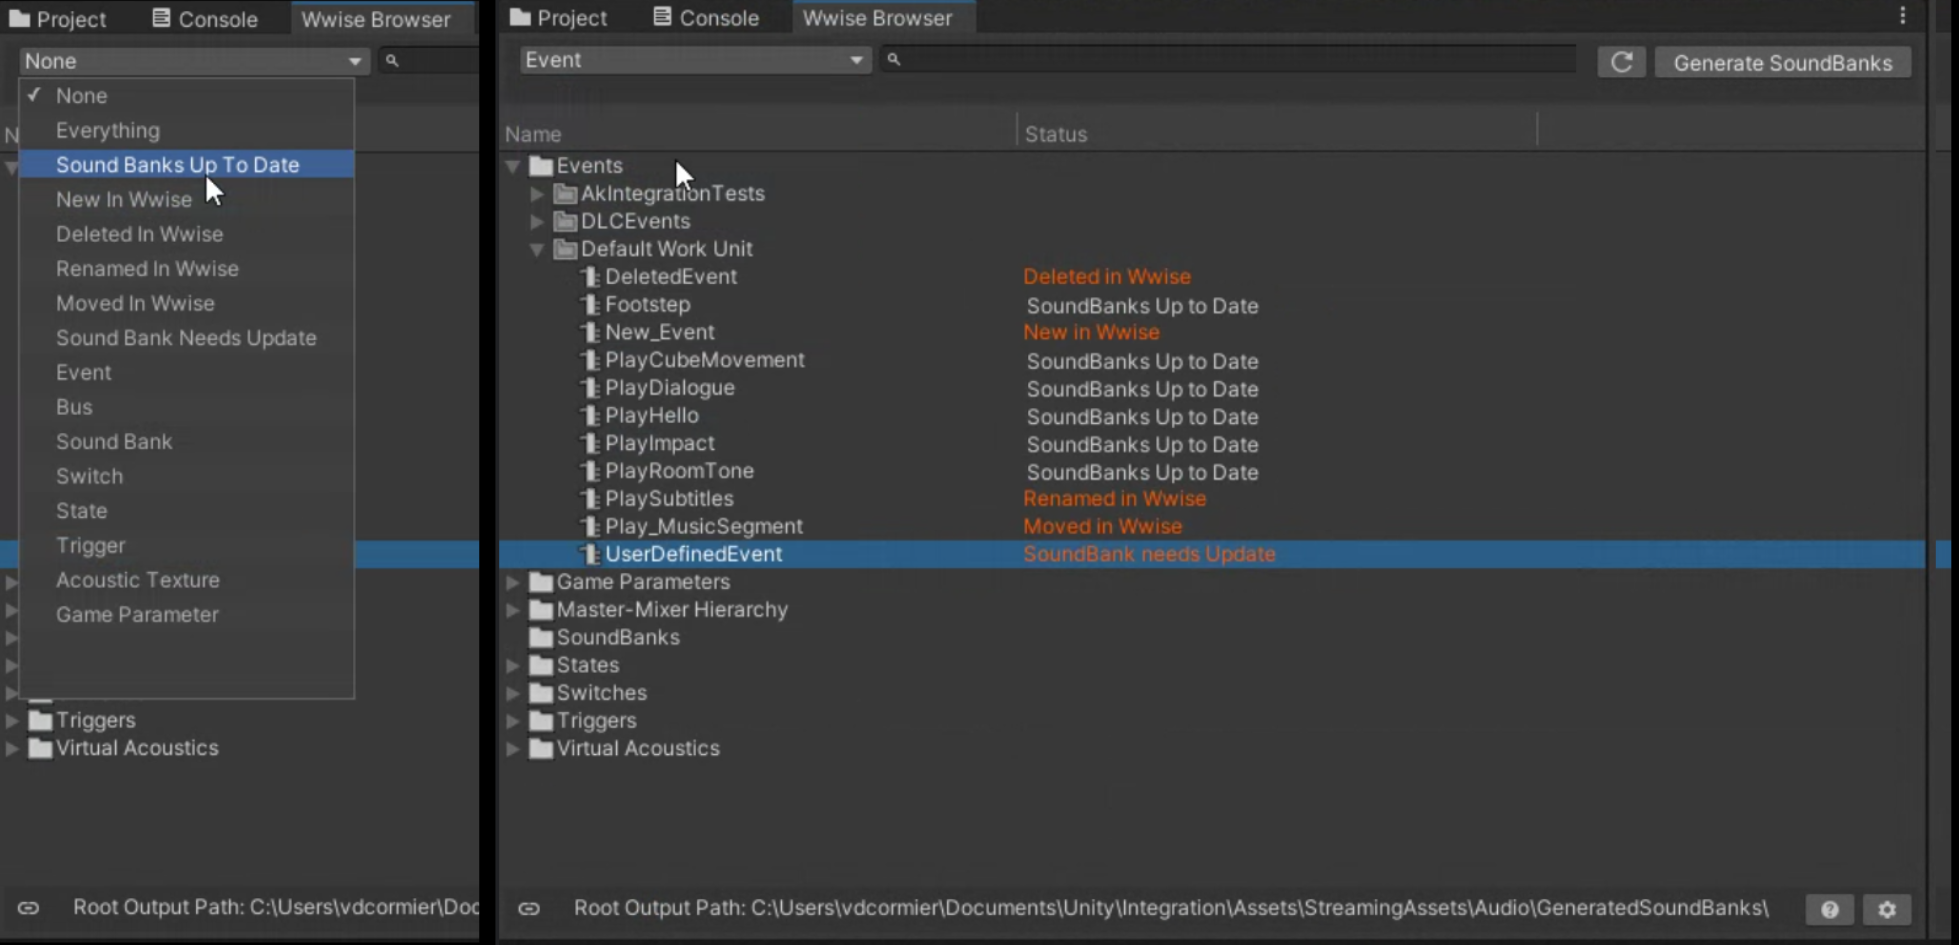The height and width of the screenshot is (945, 1959).
Task: Collapse the Default Work Unit folder
Action: [x=537, y=249]
